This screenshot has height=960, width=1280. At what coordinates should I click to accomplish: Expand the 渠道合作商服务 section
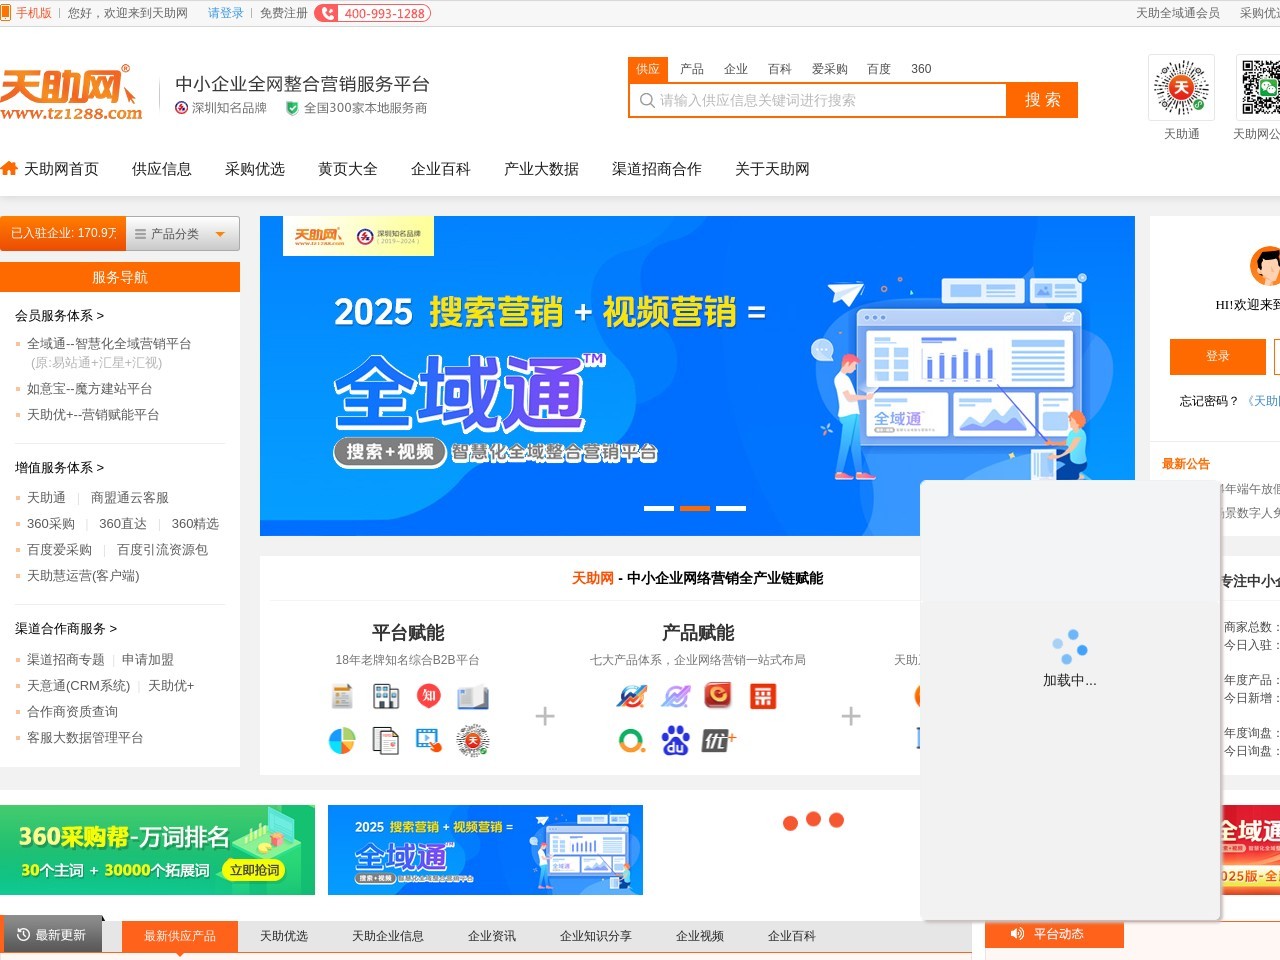point(64,628)
